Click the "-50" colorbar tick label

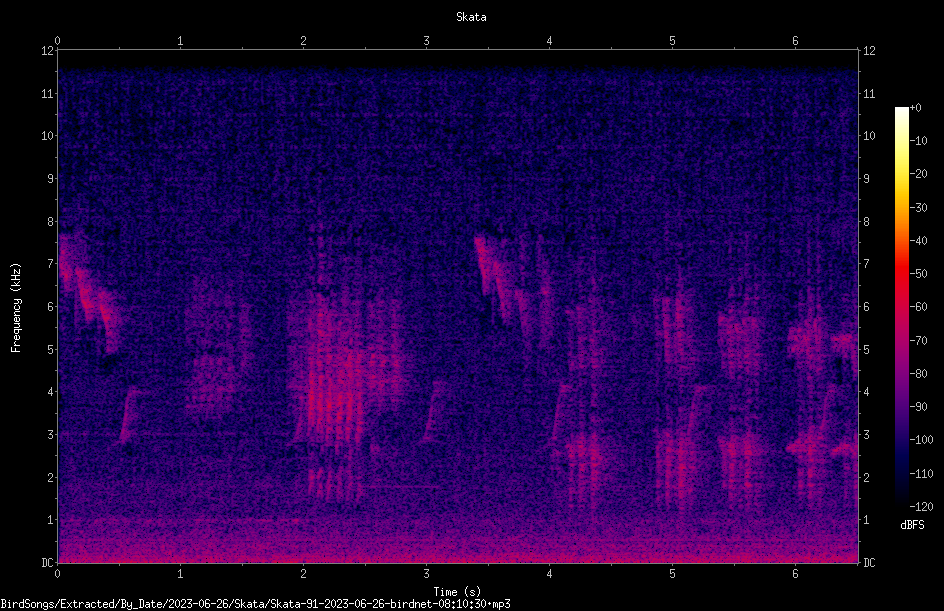point(919,274)
